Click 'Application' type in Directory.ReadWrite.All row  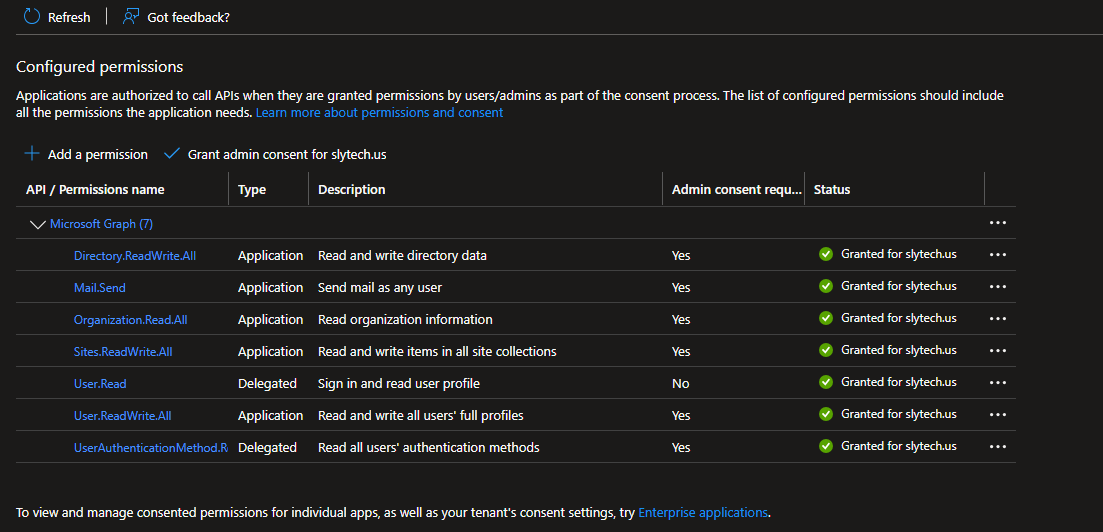pos(271,255)
